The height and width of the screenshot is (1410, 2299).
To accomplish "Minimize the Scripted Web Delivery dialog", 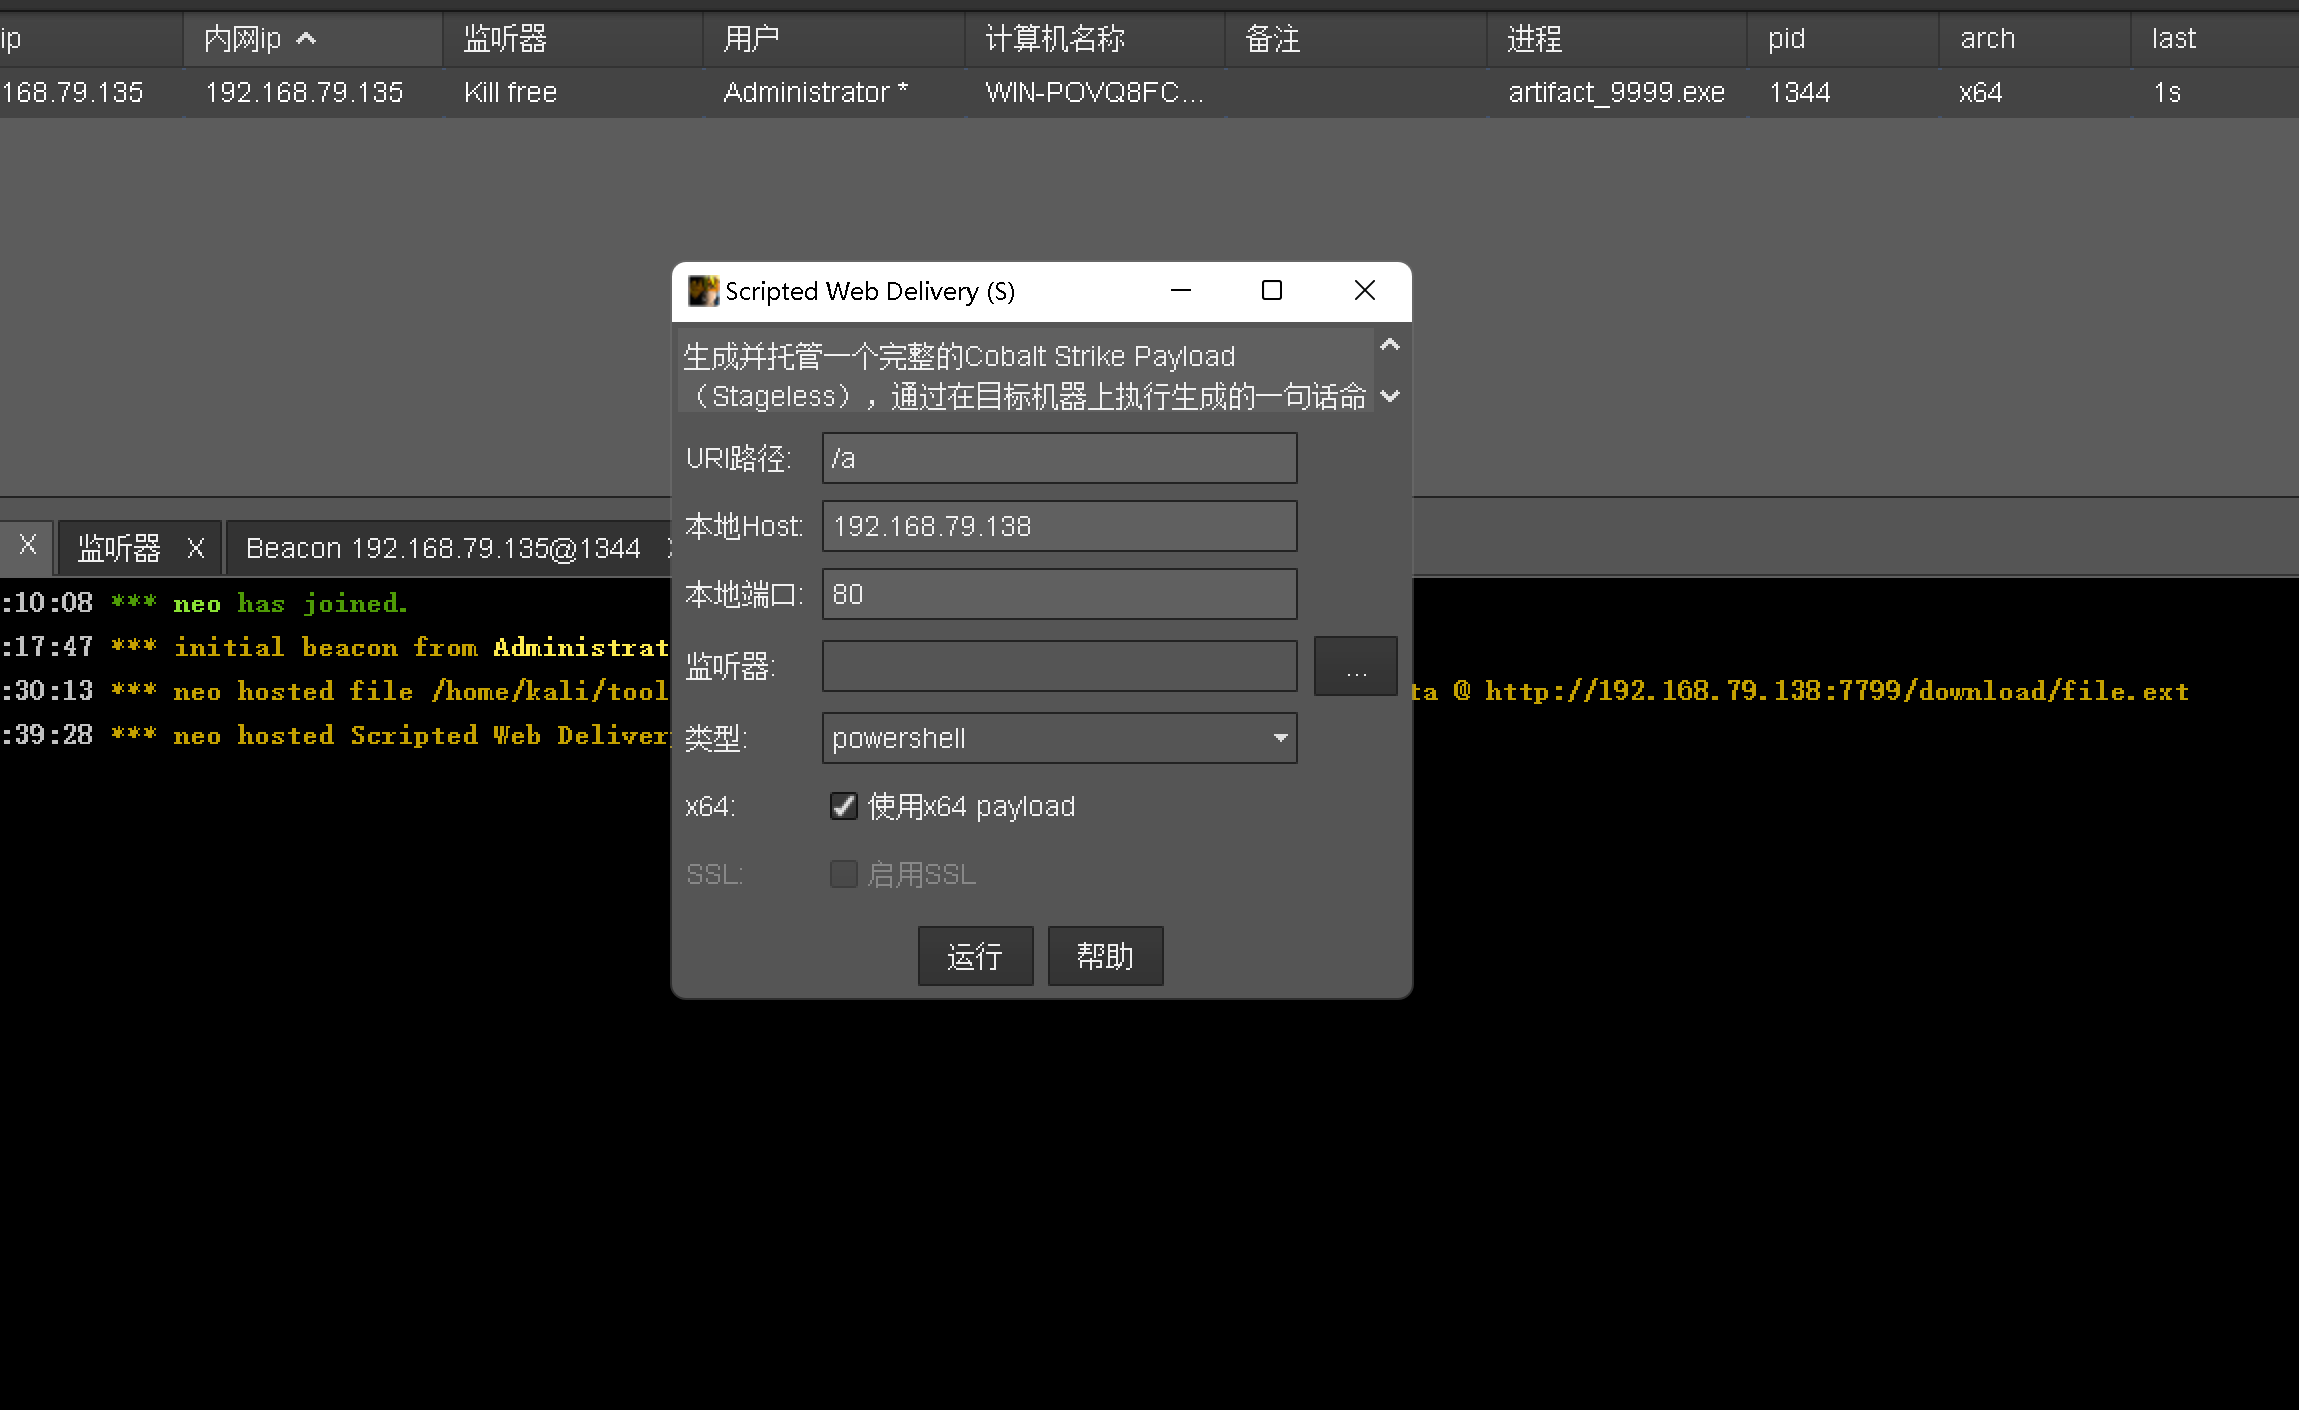I will click(x=1181, y=290).
